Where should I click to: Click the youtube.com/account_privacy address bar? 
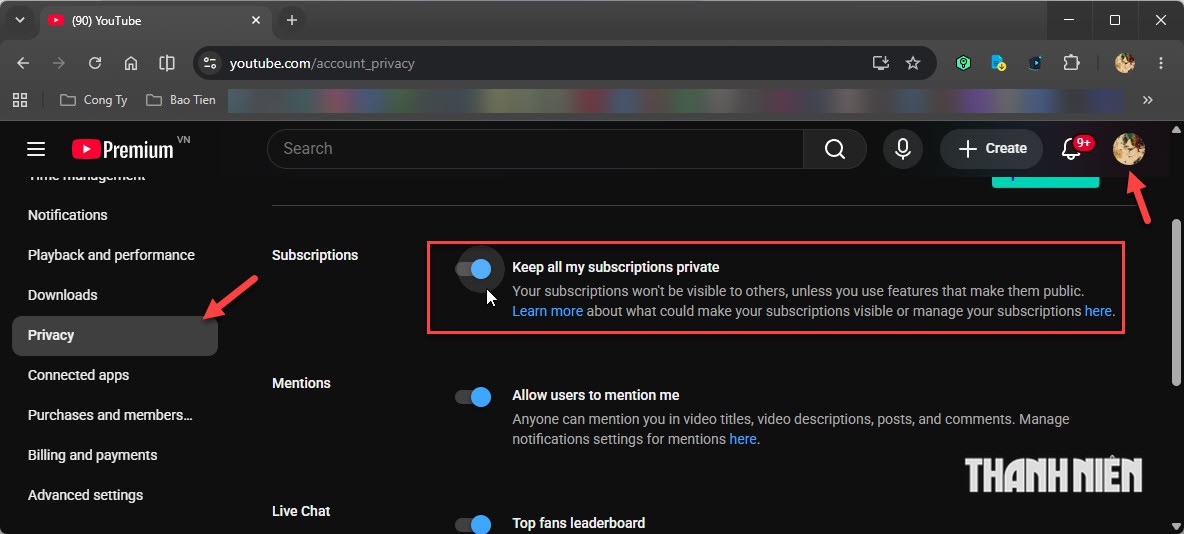pyautogui.click(x=529, y=63)
